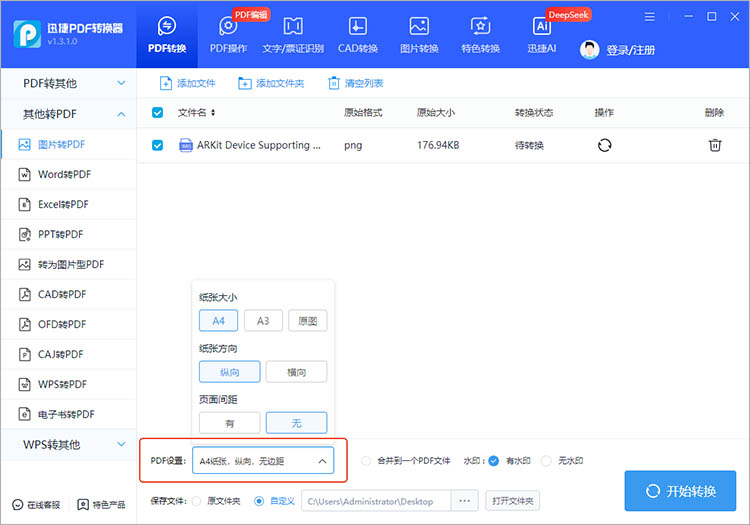750x525 pixels.
Task: Select 自定义 save location
Action: pyautogui.click(x=259, y=501)
